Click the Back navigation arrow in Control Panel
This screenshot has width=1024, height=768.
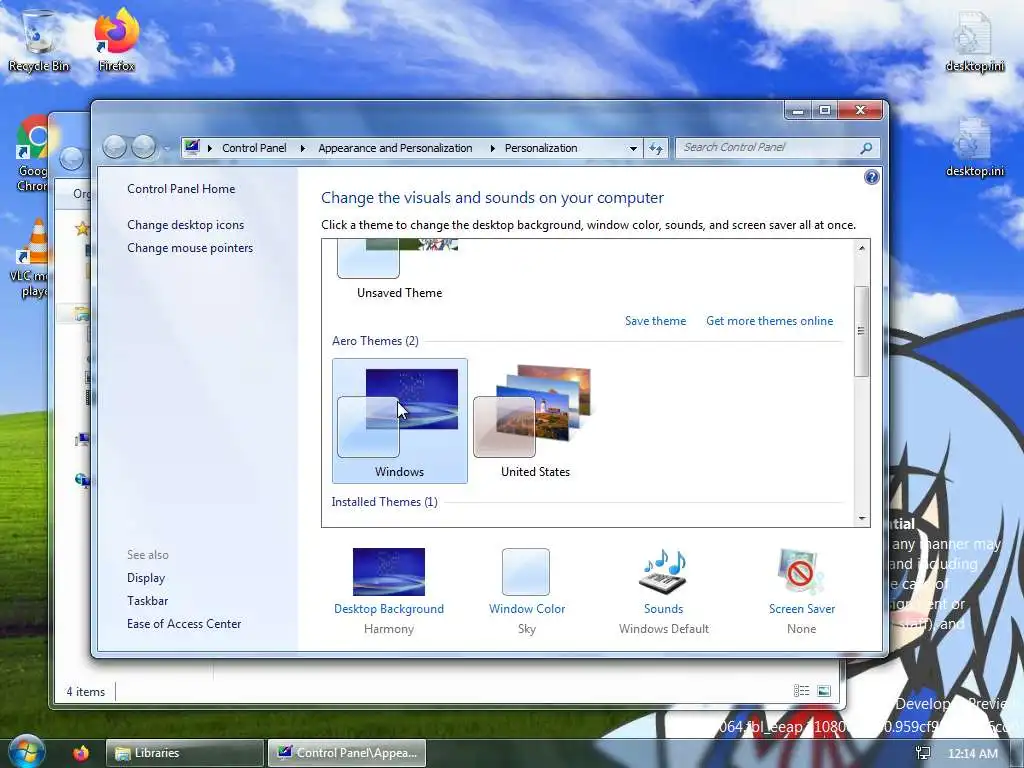(114, 147)
